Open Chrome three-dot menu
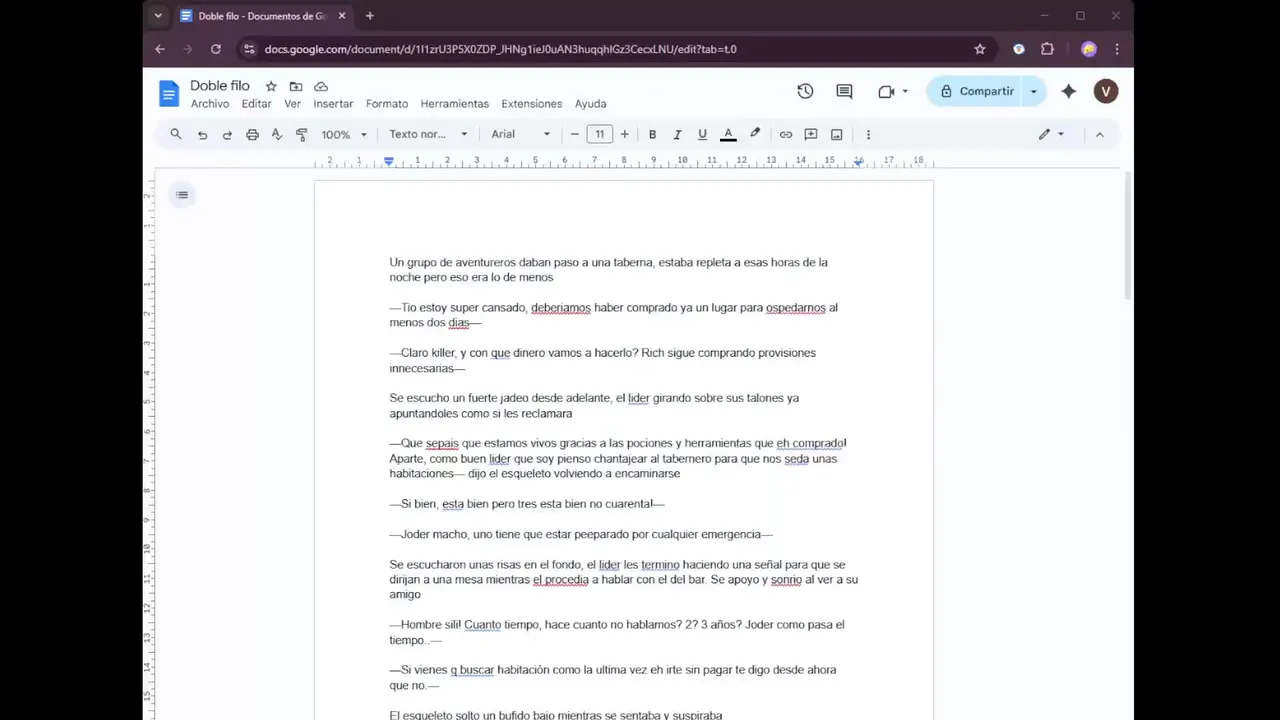 (x=1117, y=49)
